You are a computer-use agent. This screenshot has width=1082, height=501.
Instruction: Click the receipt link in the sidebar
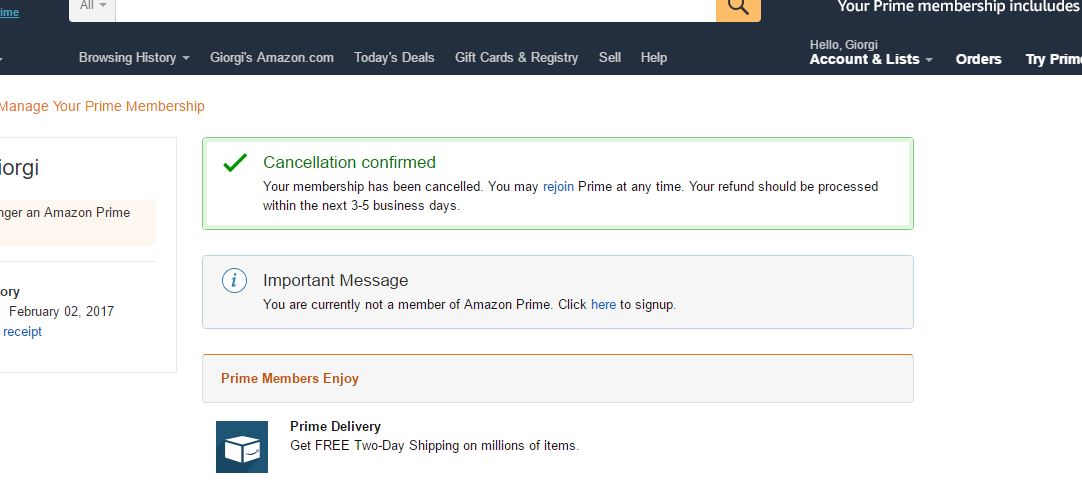pos(22,332)
